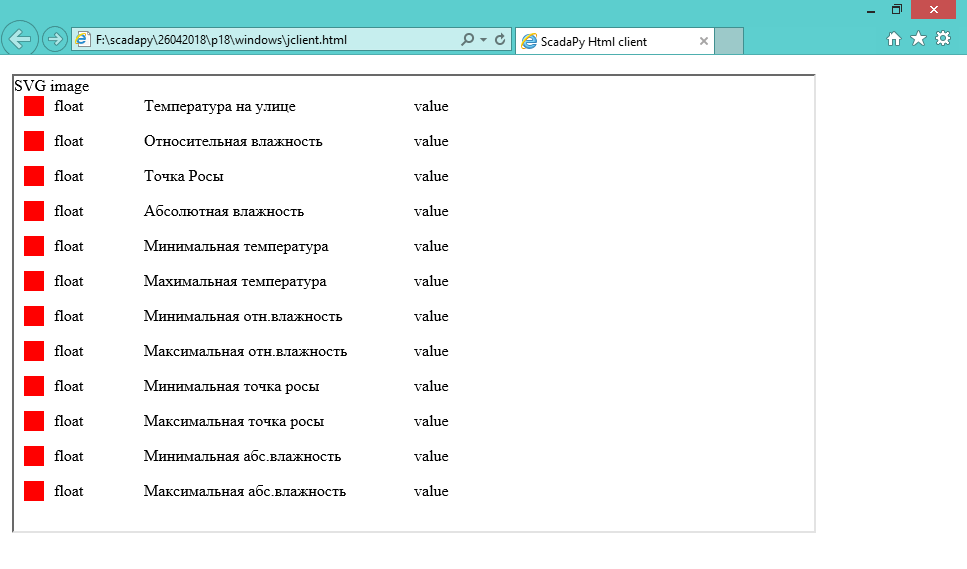This screenshot has height=569, width=967.
Task: Click value of Максимальная отн.влажность
Action: pos(431,351)
